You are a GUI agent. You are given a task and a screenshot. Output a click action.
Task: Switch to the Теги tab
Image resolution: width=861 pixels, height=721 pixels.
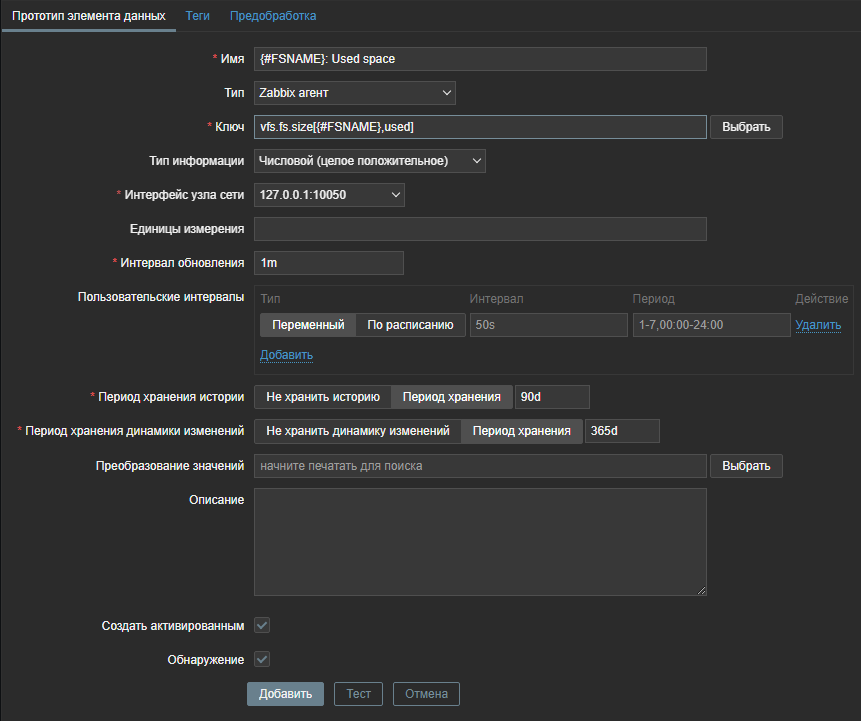click(197, 16)
